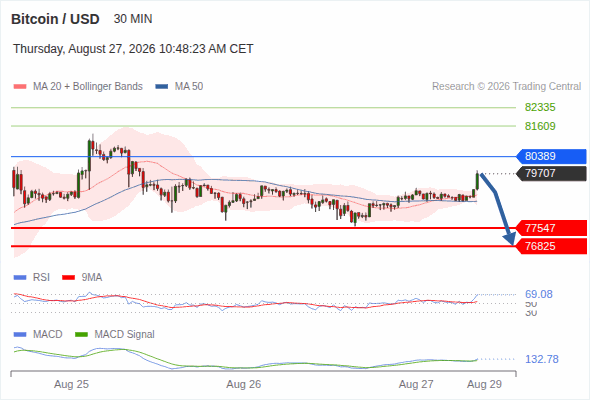Click the Aug 25 date axis label
Screen dimensions: 590x400
(x=71, y=384)
